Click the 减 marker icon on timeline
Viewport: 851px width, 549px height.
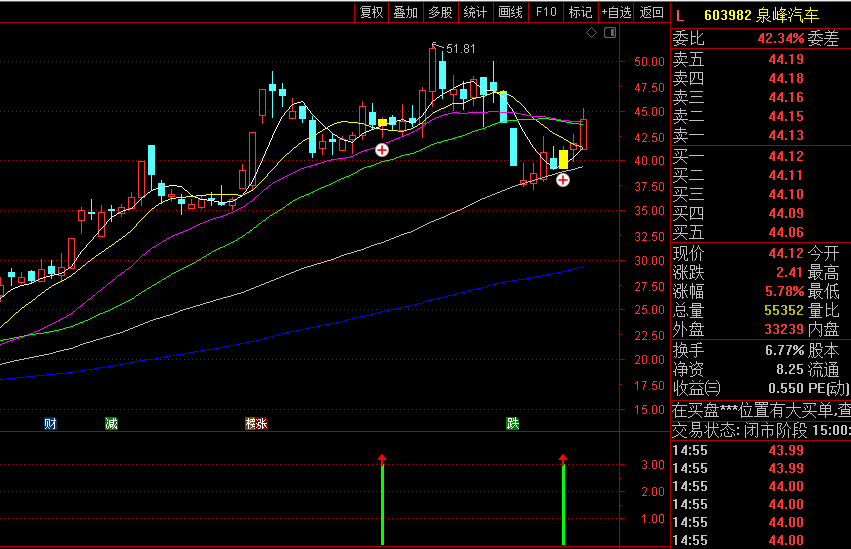111,424
